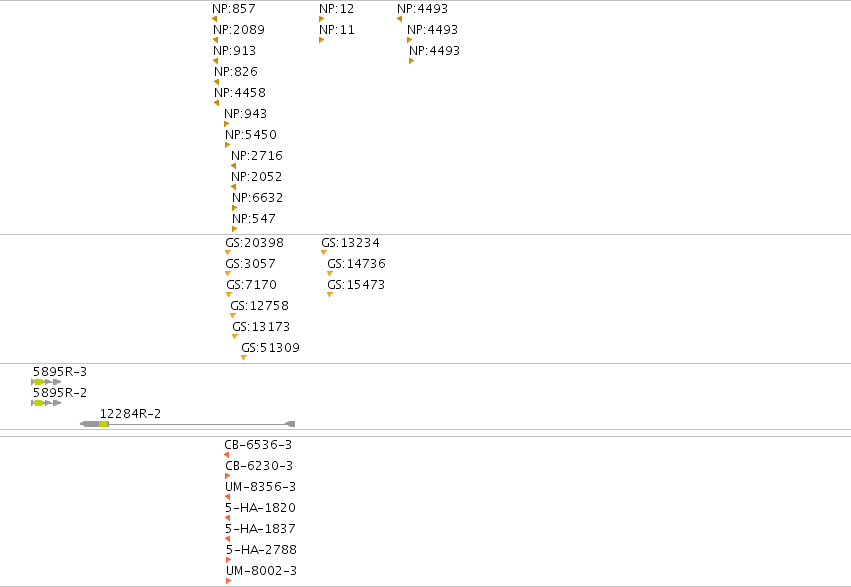
Task: Click the GS:14736 text label
Action: click(x=357, y=264)
